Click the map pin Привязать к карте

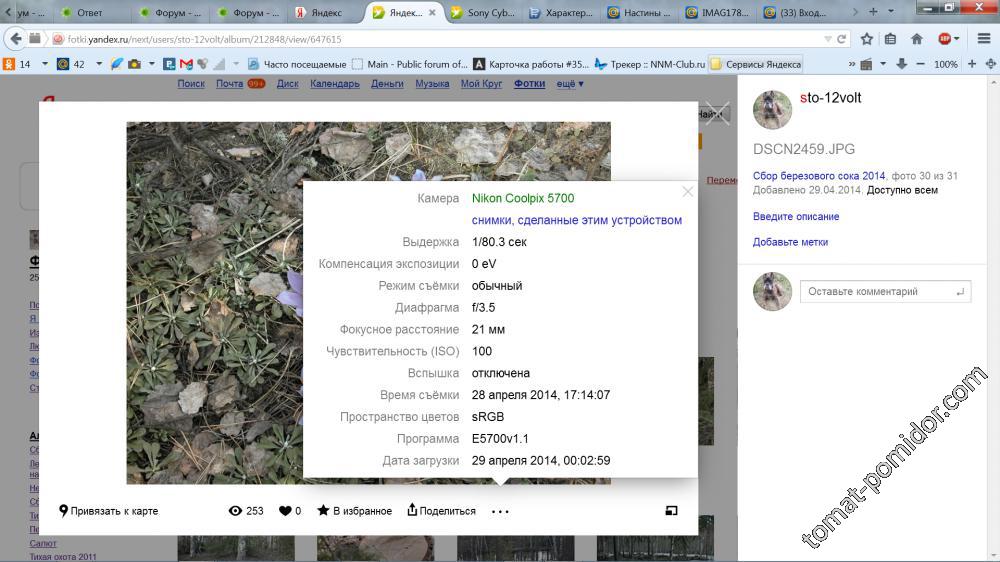click(64, 511)
